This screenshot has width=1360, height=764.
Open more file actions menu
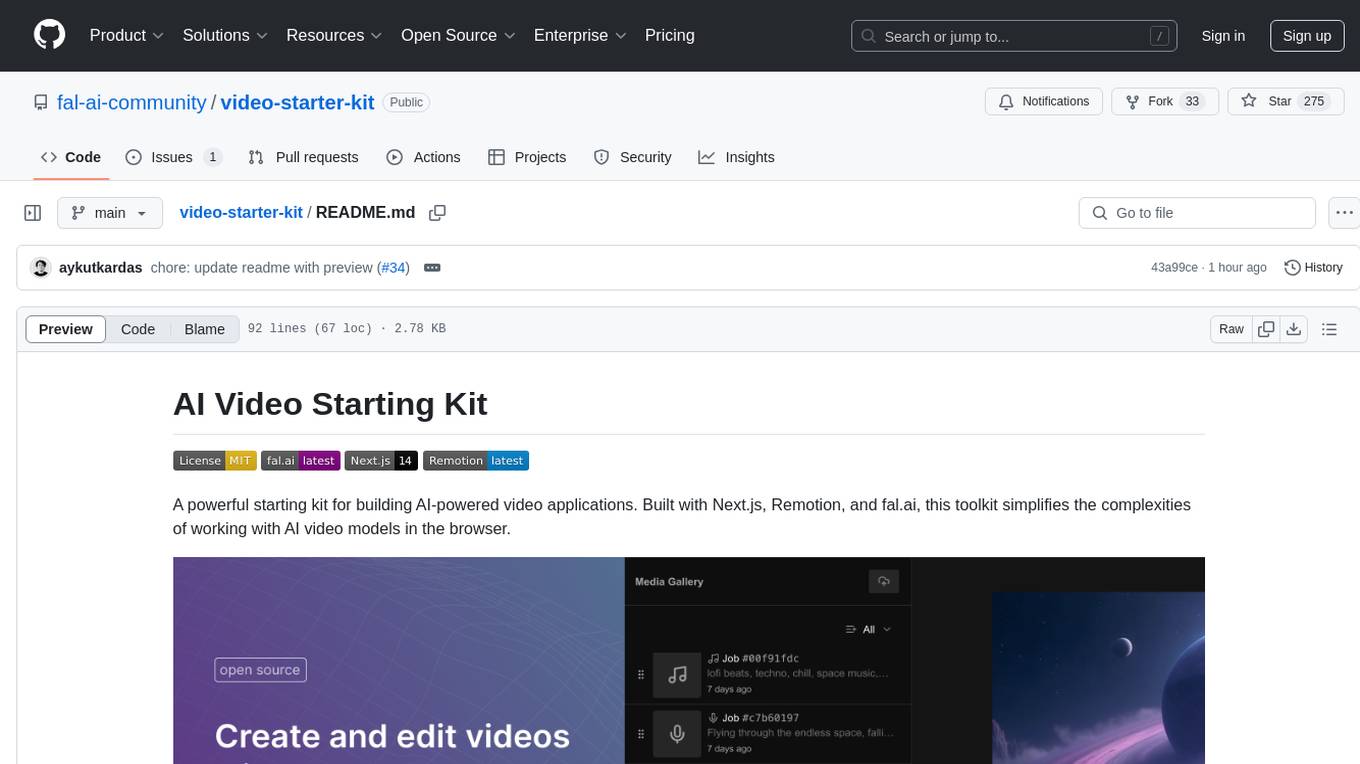click(1344, 213)
